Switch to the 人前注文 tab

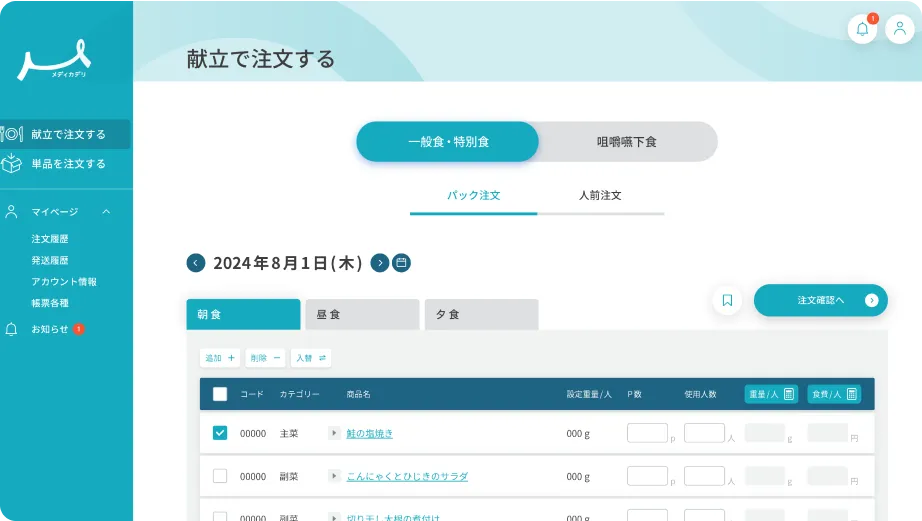pos(600,196)
